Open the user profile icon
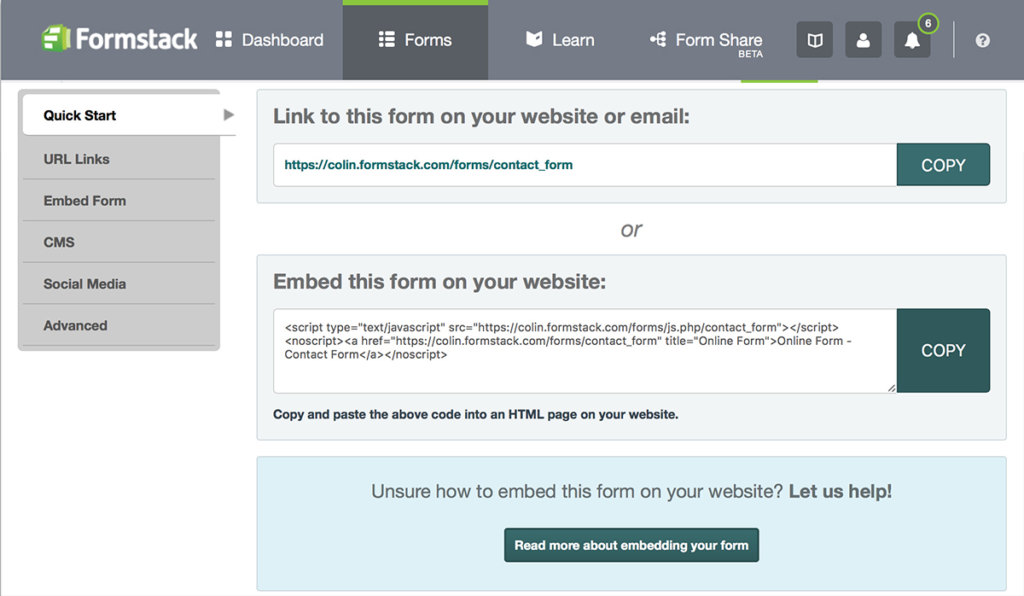This screenshot has height=596, width=1024. [x=863, y=40]
